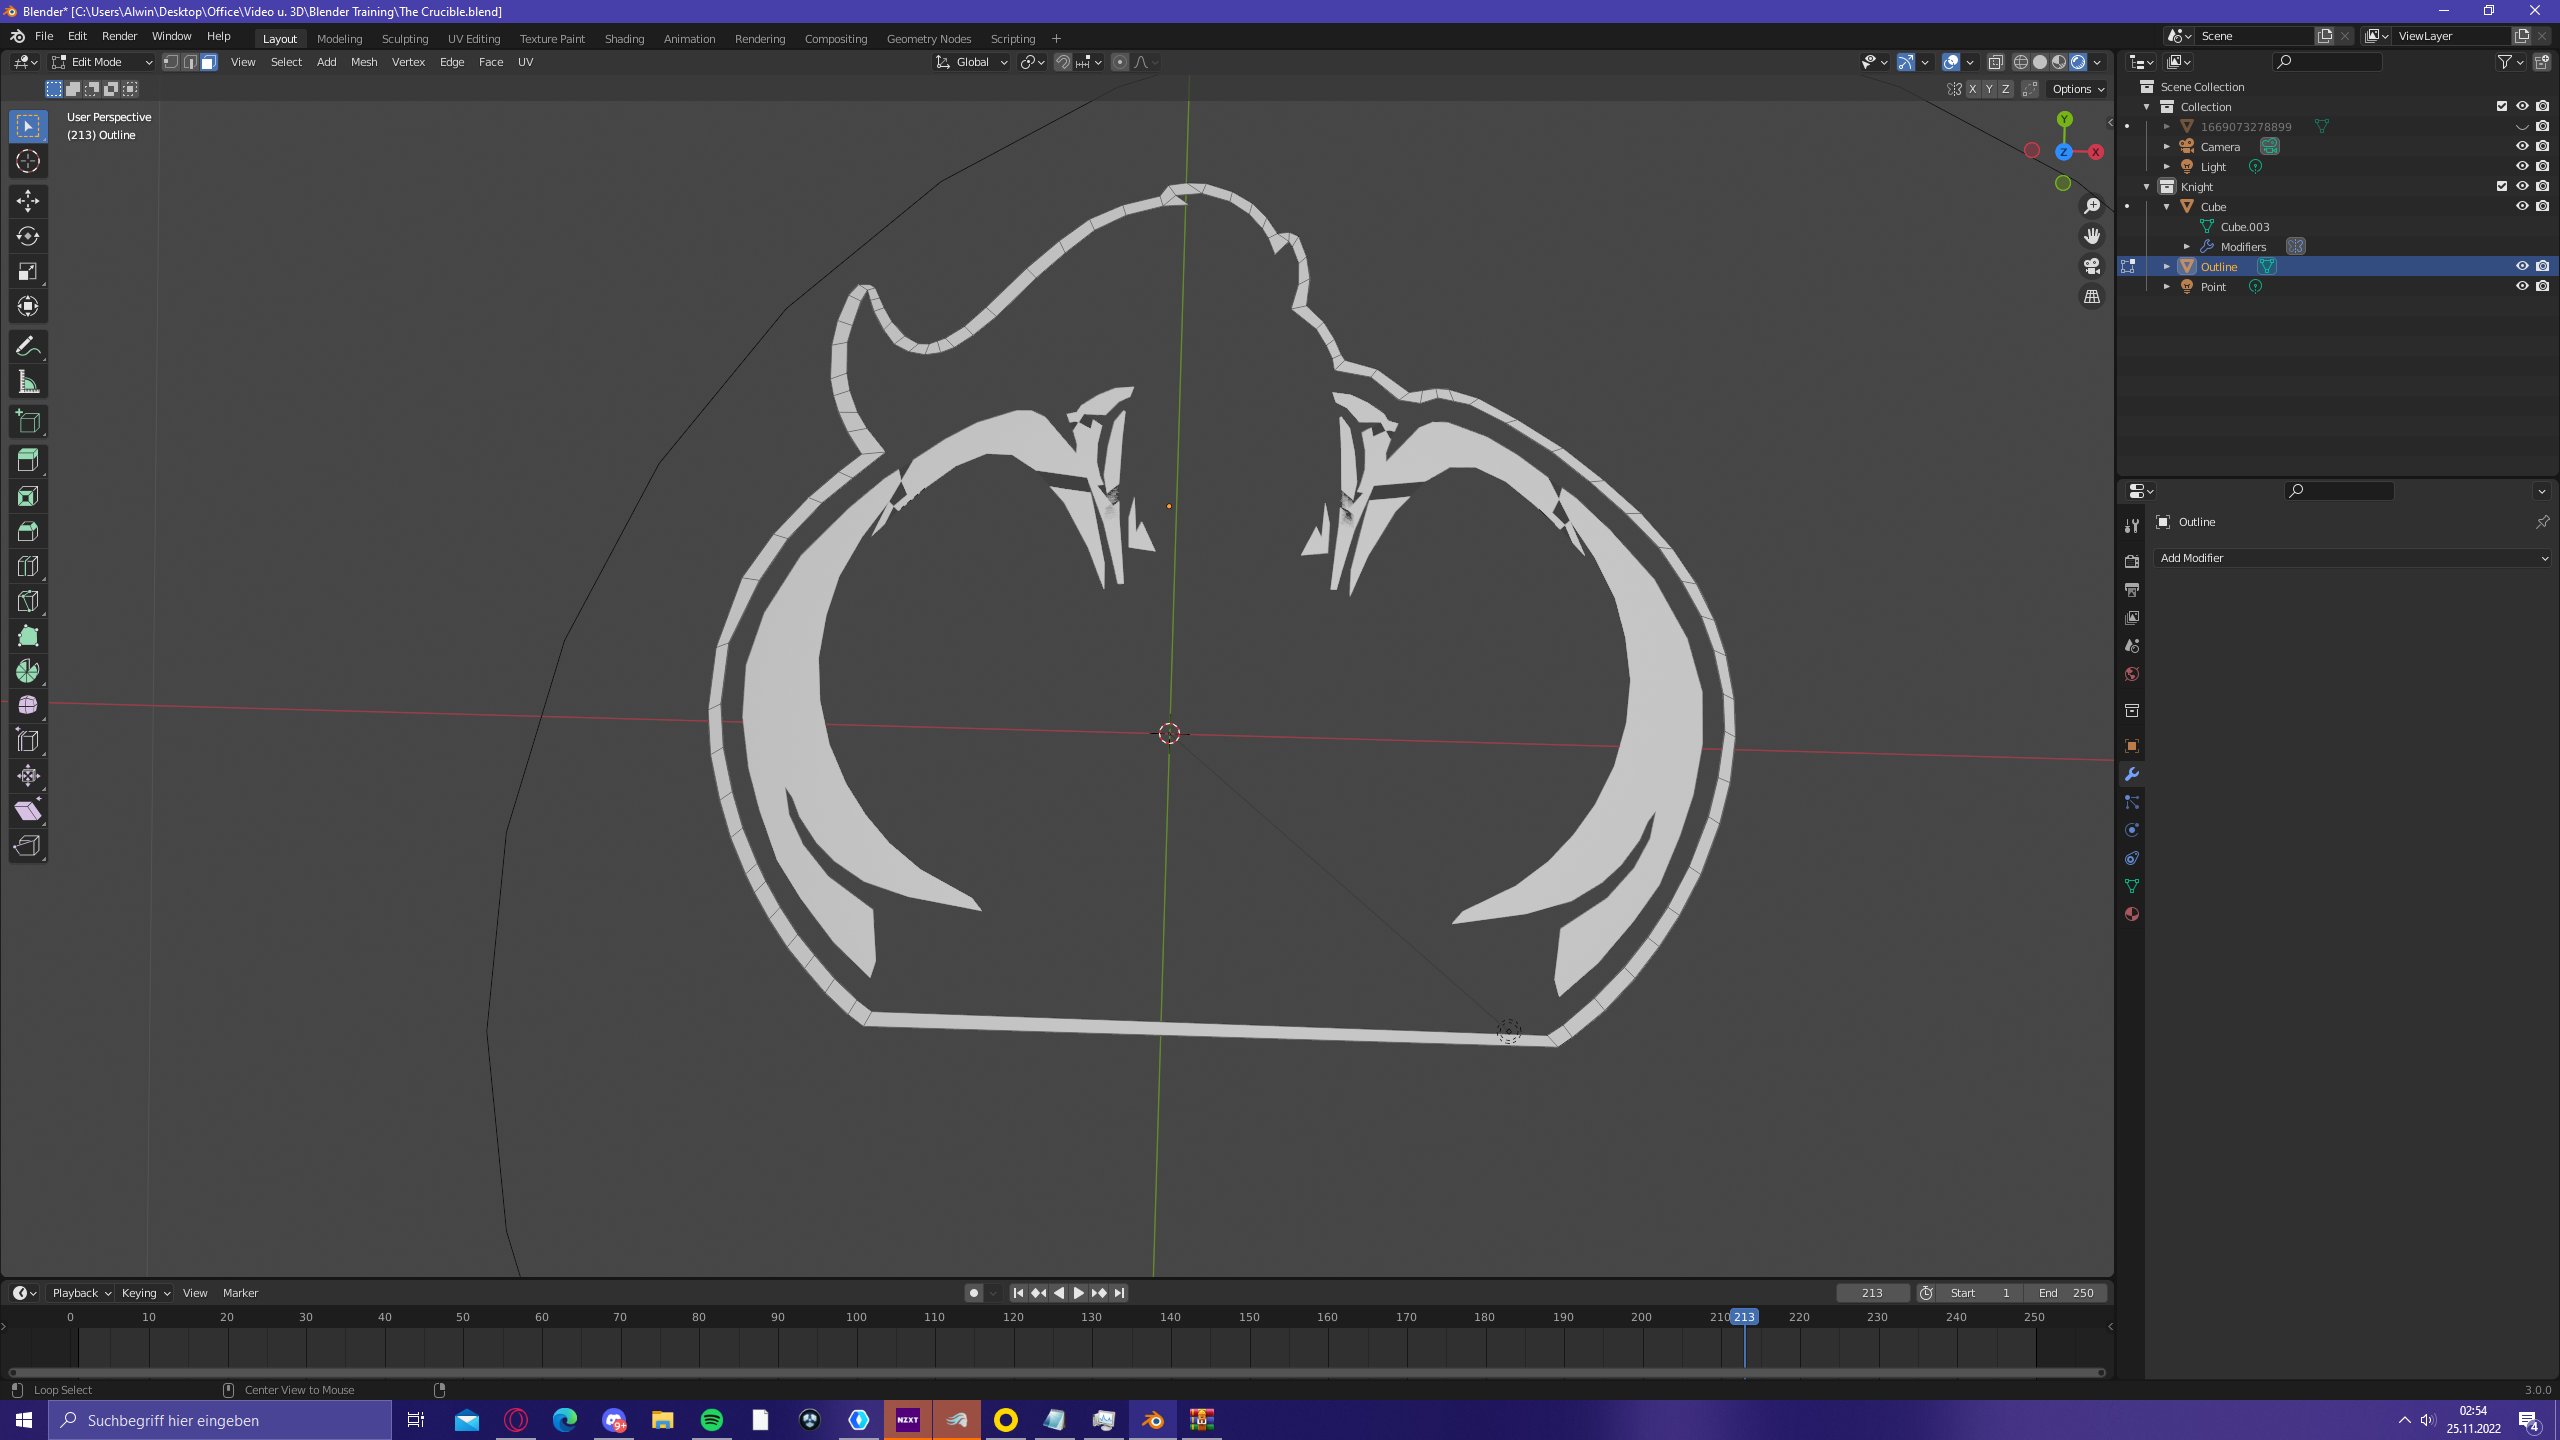
Task: Choose the Measure tool
Action: pos(28,382)
